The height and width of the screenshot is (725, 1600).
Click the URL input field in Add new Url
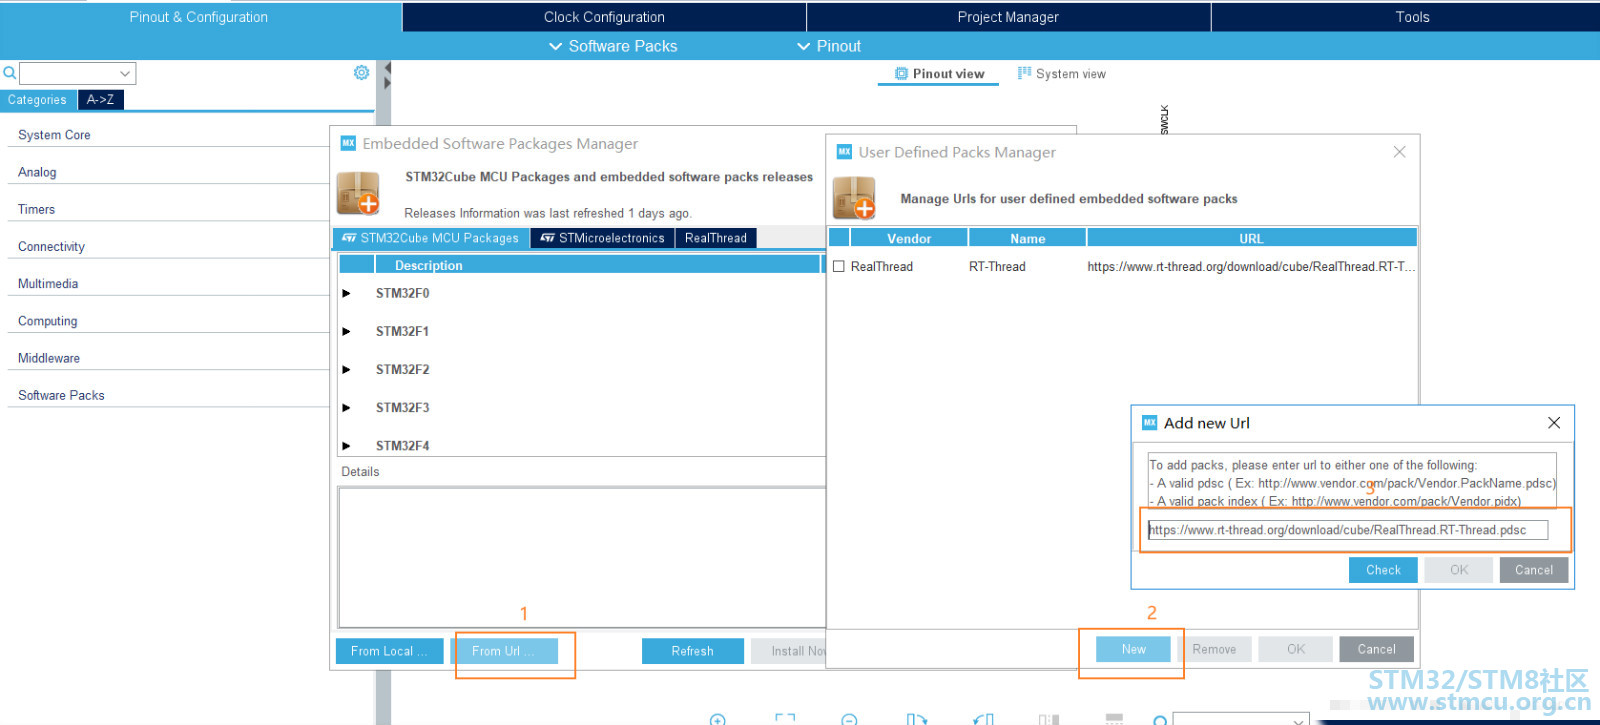pos(1347,530)
